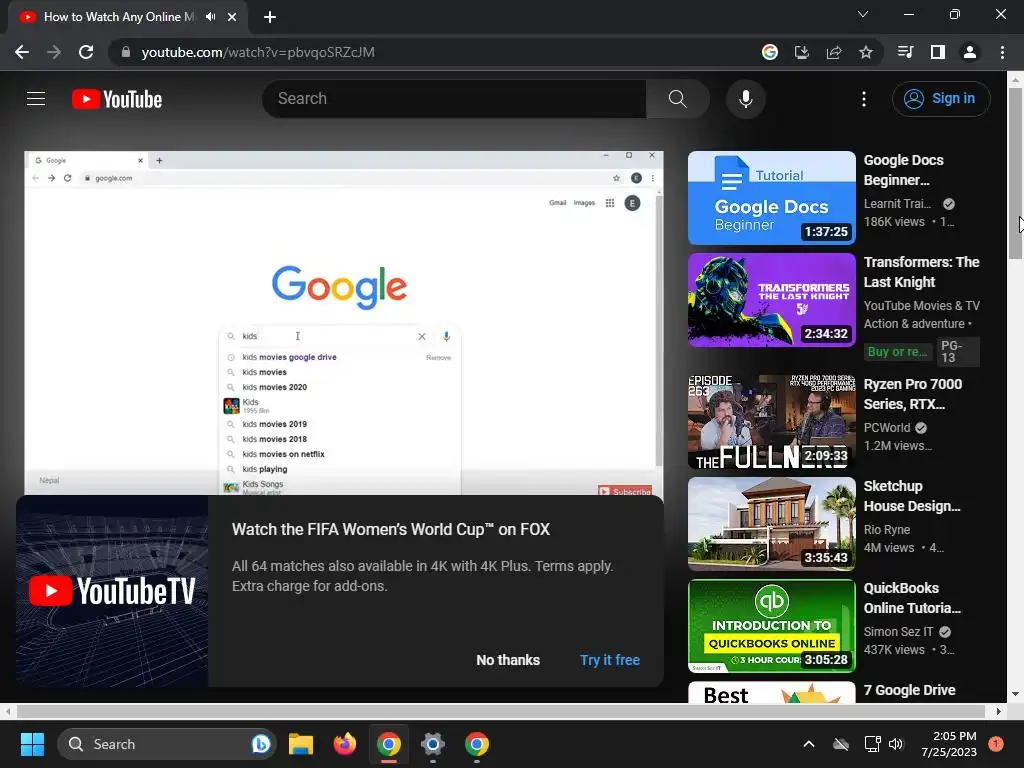Click the video player area
The image size is (1024, 768).
click(344, 323)
